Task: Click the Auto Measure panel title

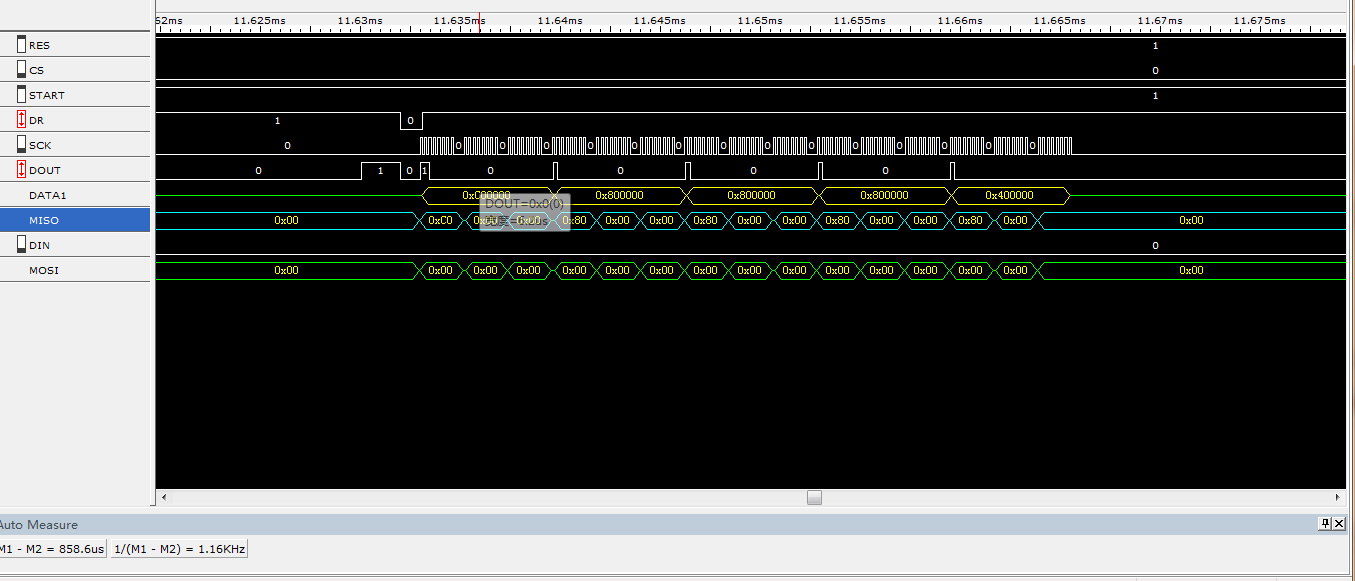Action: [38, 525]
